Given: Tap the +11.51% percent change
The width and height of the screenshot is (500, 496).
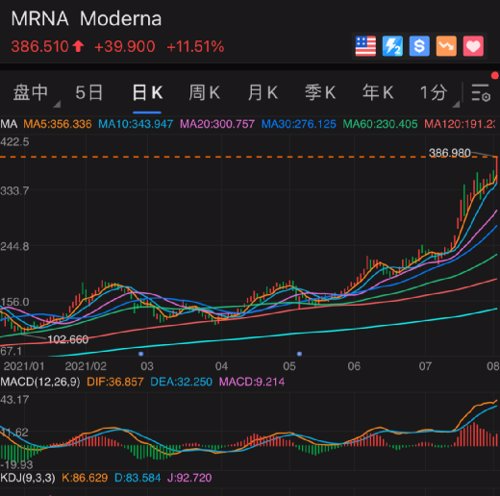Looking at the screenshot, I should click(x=195, y=46).
